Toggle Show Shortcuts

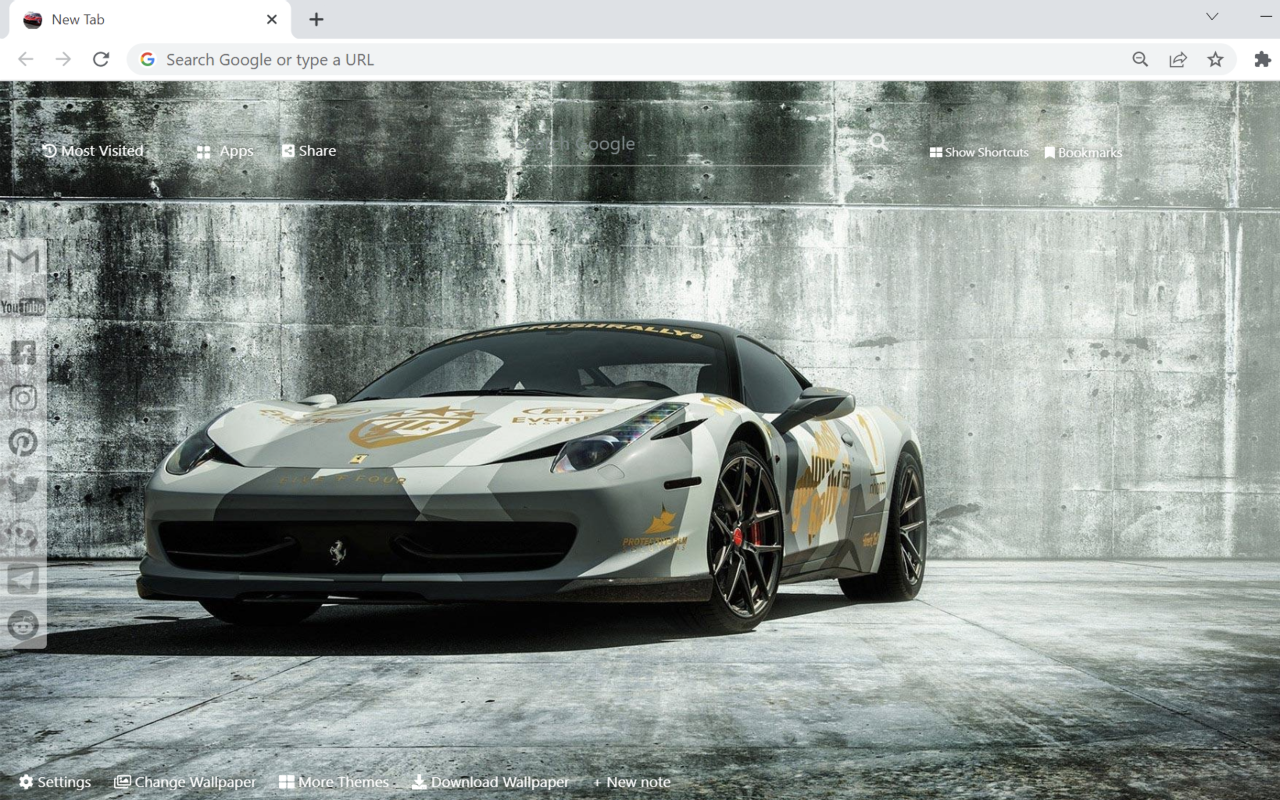979,152
